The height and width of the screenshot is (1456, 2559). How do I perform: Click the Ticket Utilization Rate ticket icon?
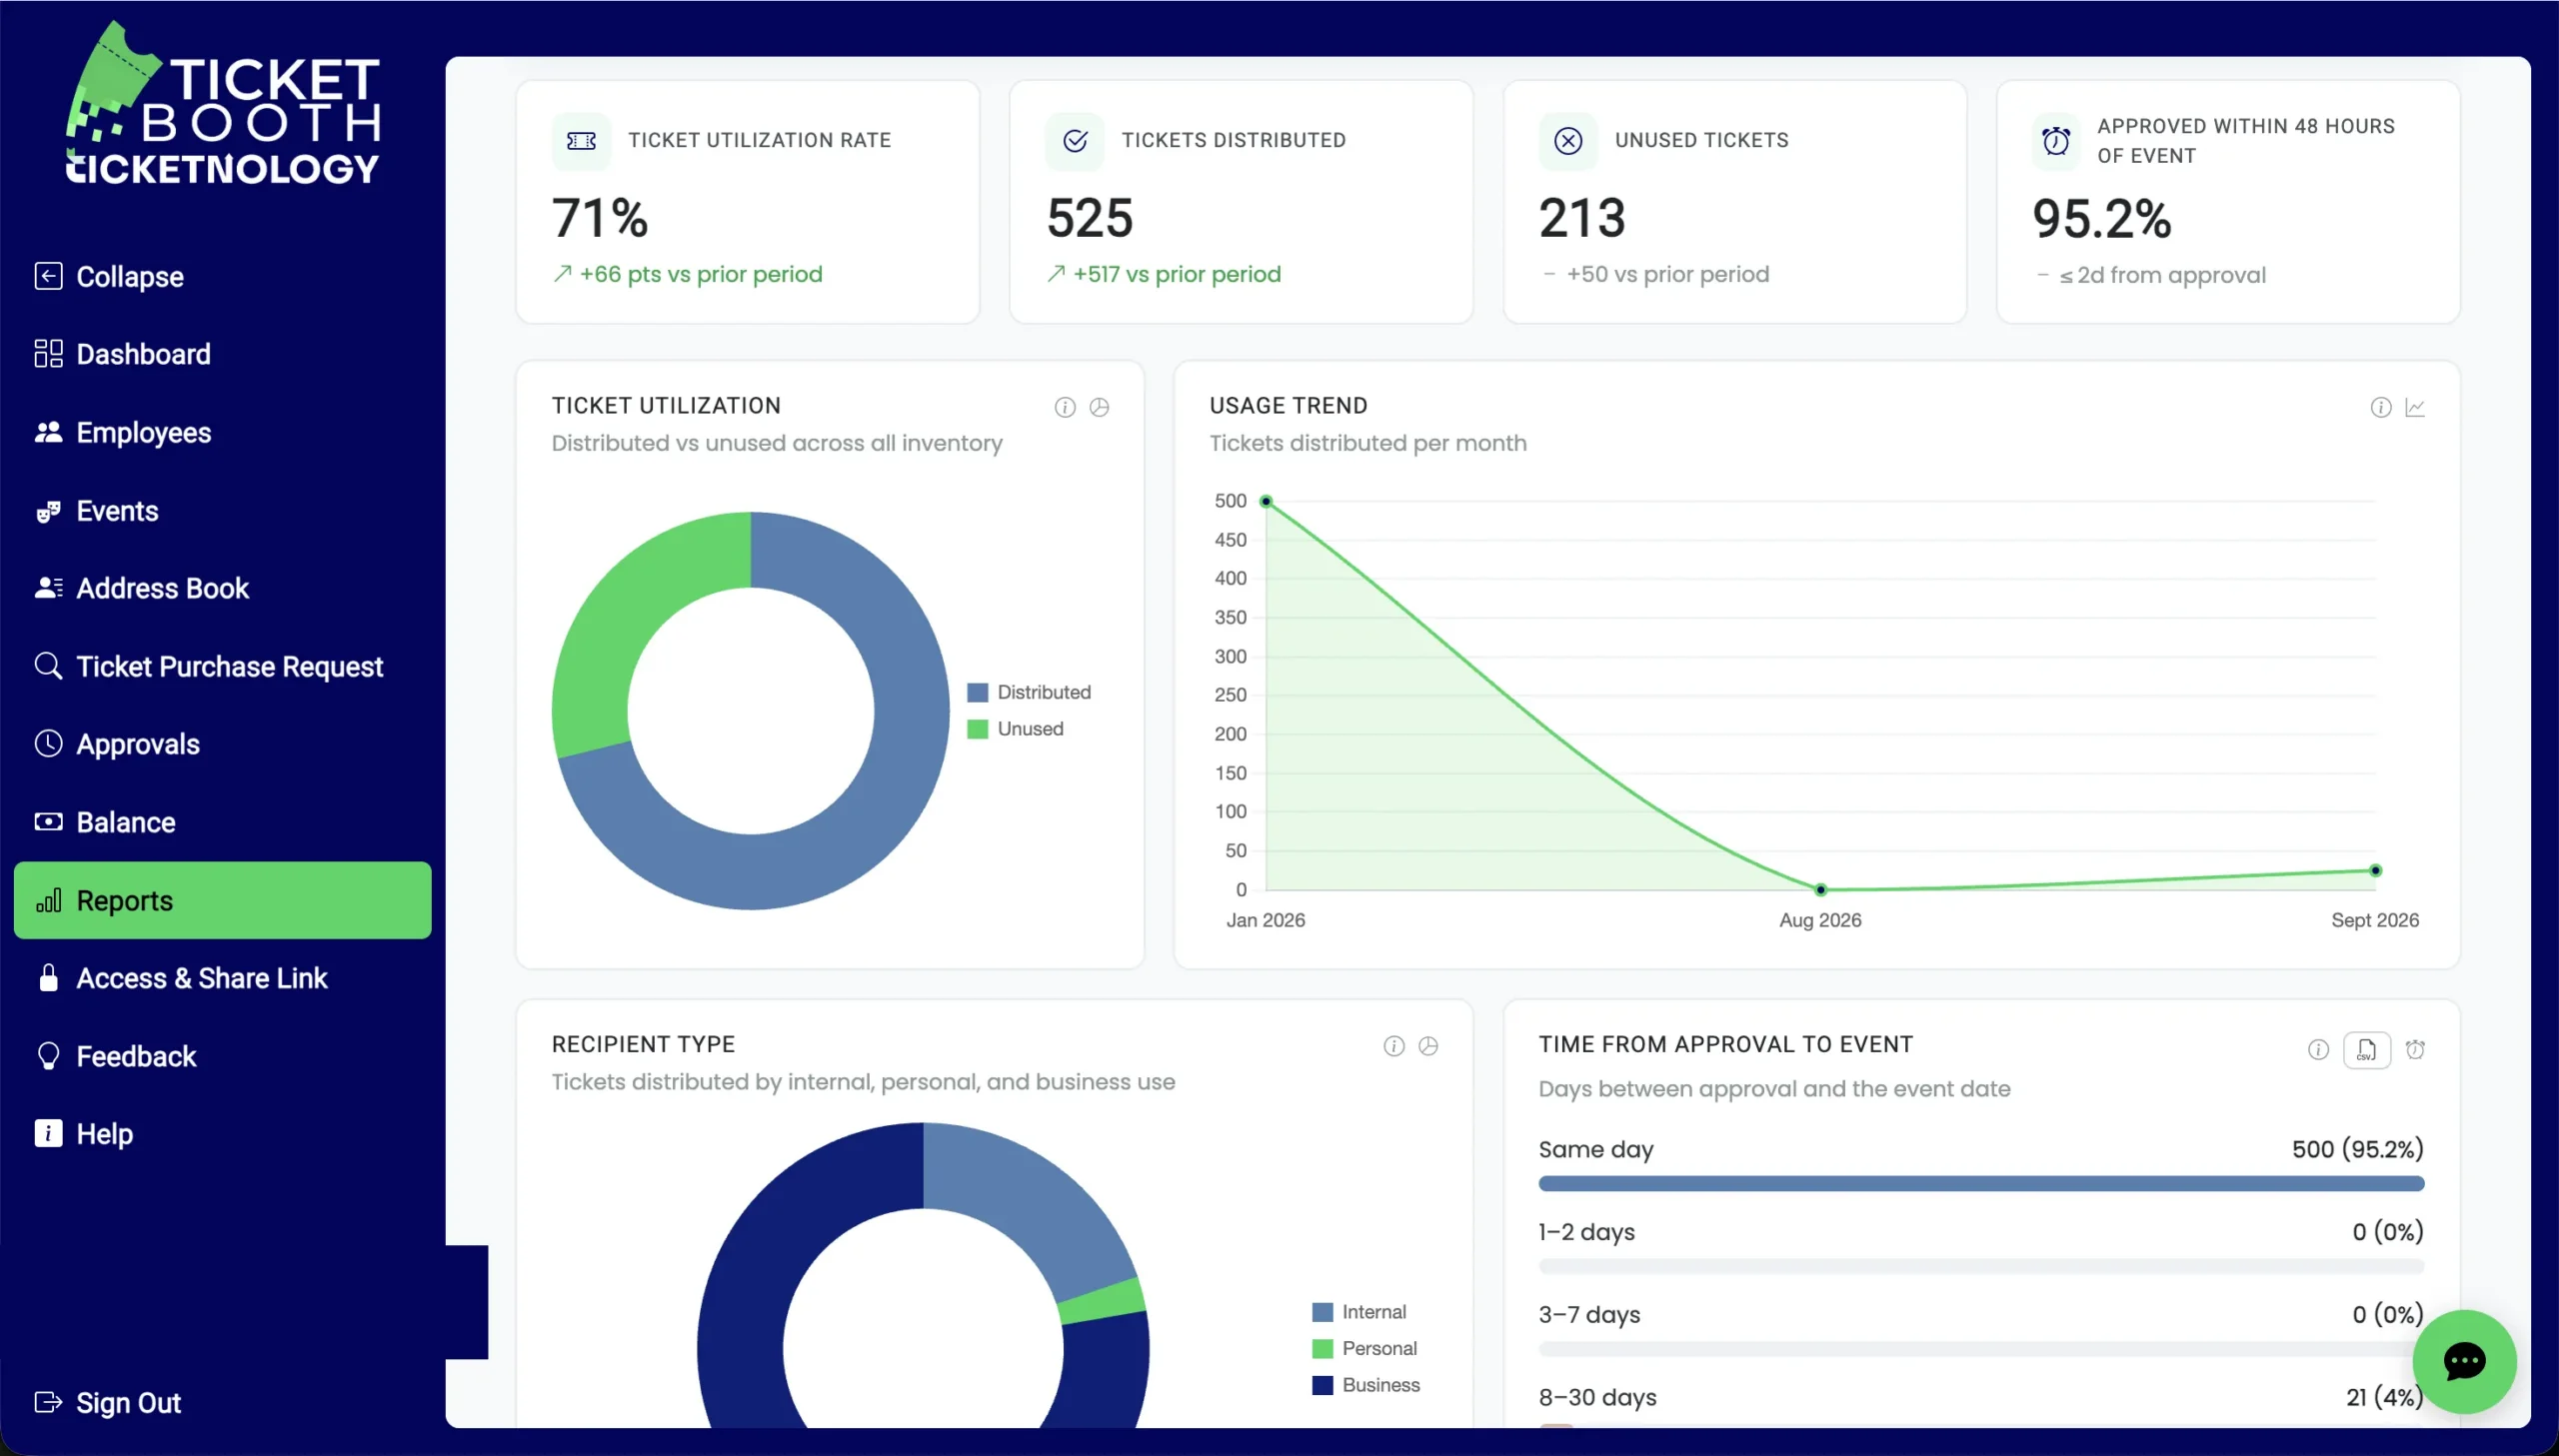tap(581, 141)
